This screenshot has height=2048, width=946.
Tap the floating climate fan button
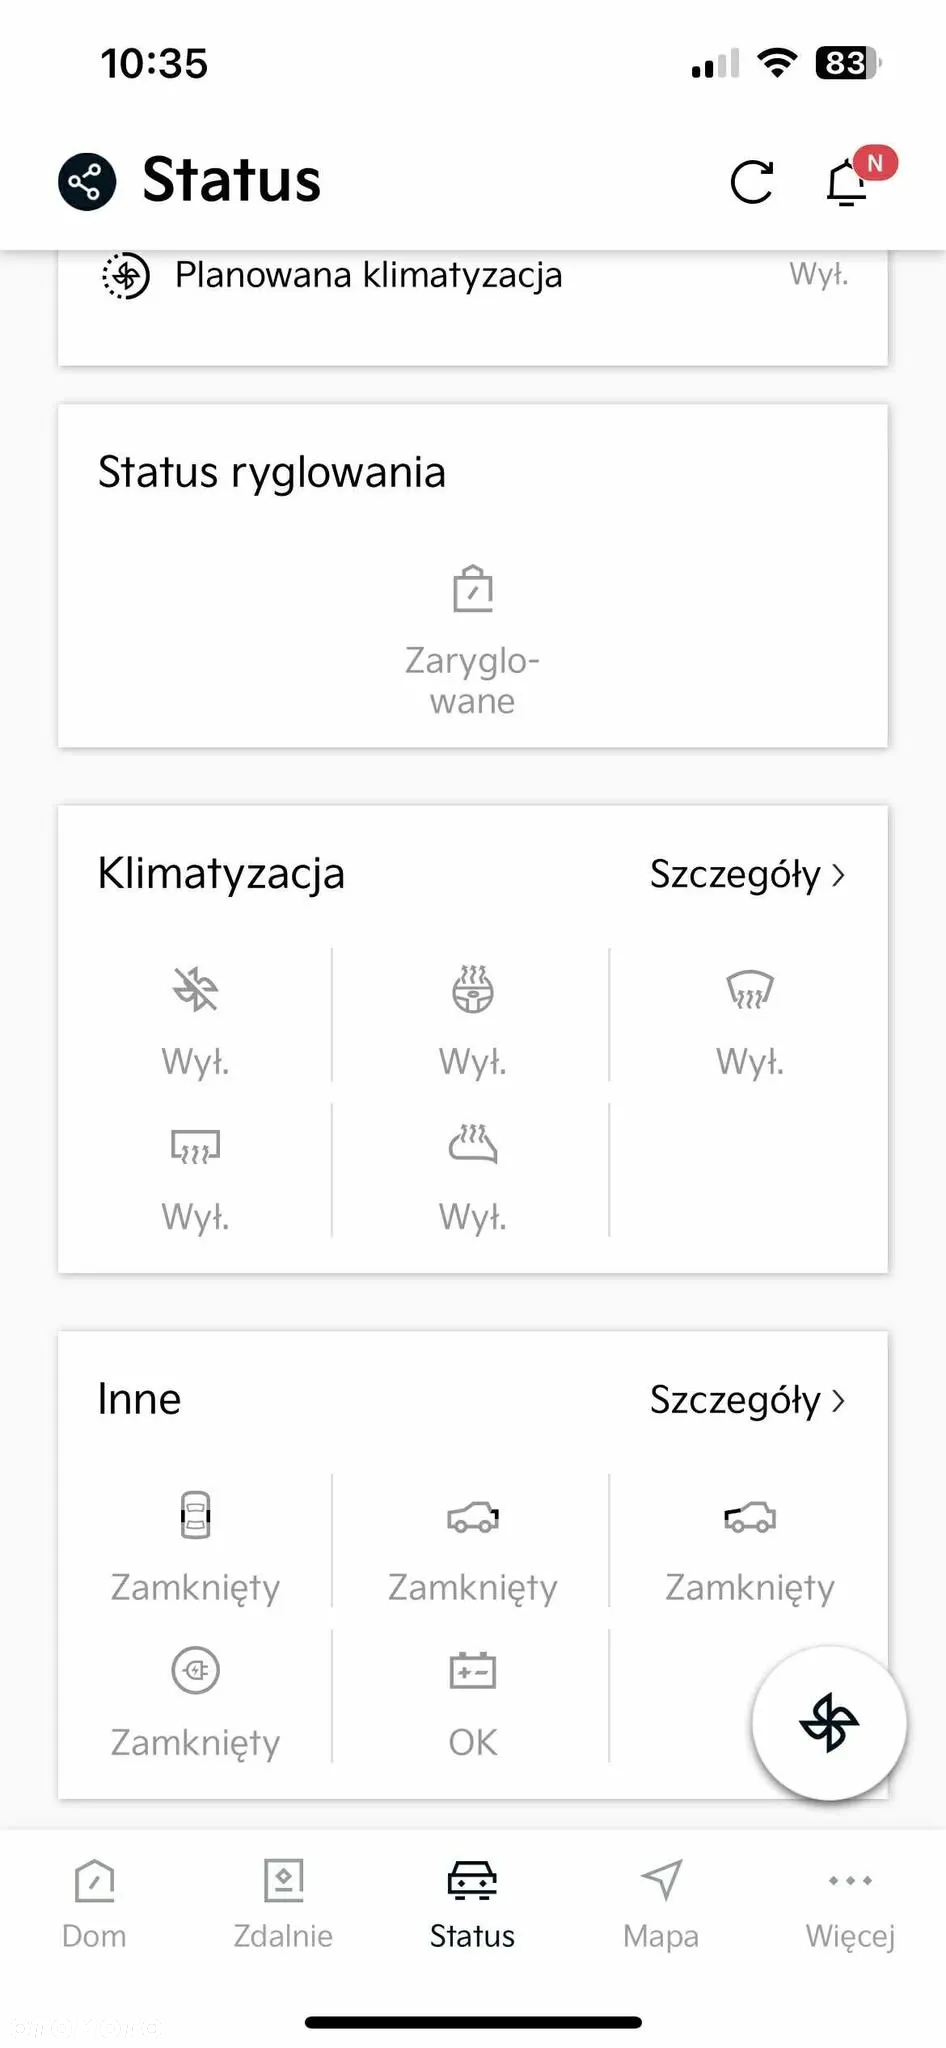pyautogui.click(x=829, y=1722)
